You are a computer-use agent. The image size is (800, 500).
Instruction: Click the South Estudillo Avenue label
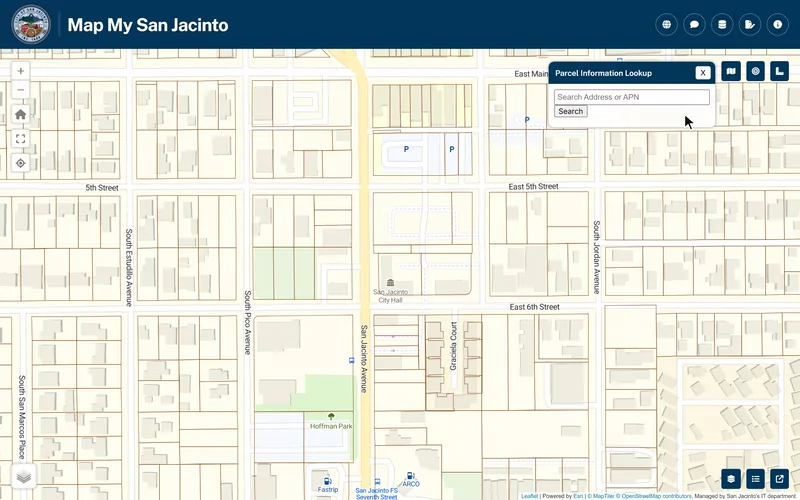coord(129,267)
